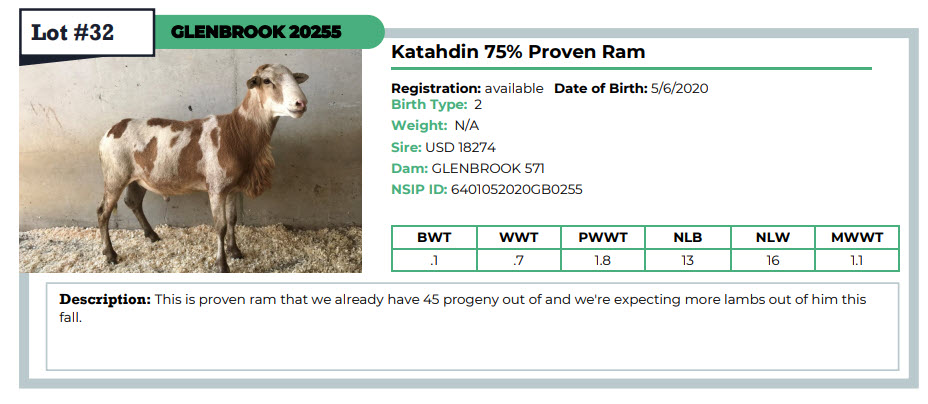Click the Weight N/A field
928x404 pixels.
(435, 125)
